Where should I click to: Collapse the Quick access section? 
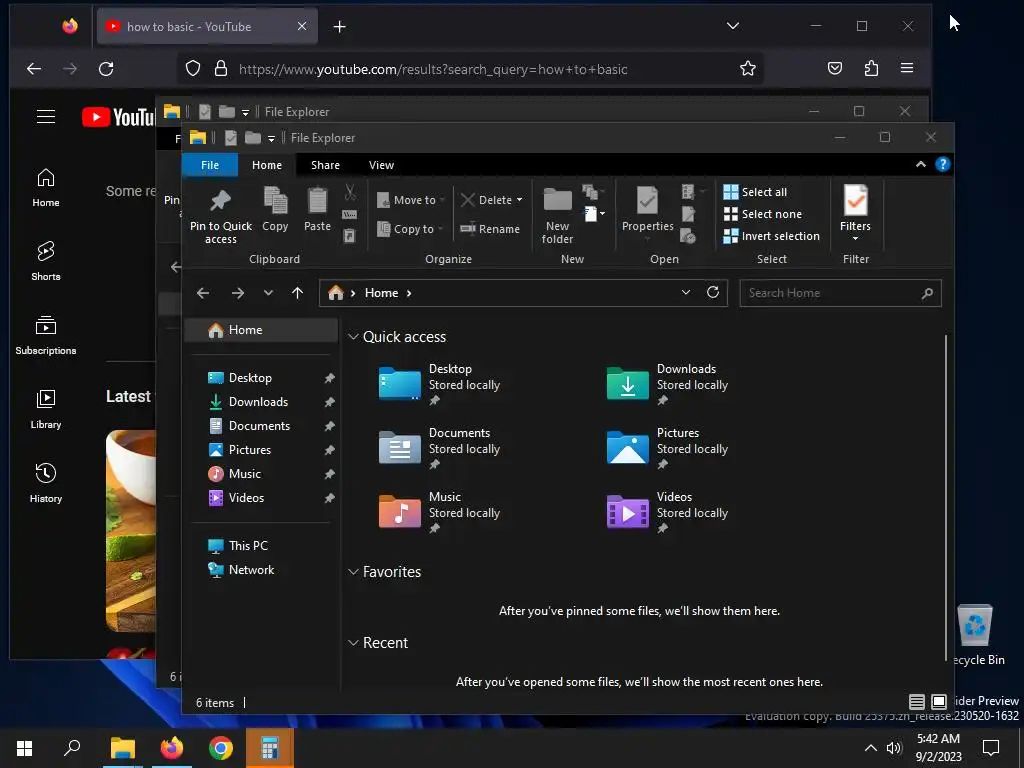coord(353,337)
